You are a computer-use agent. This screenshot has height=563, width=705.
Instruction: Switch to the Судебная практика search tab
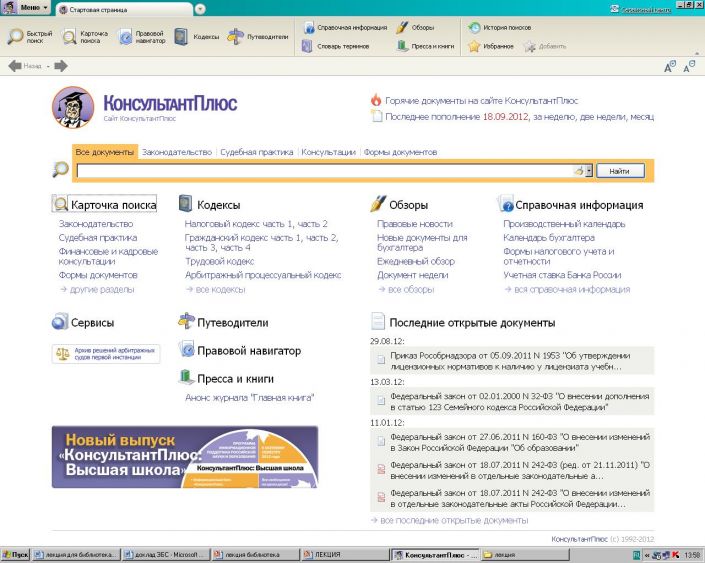[256, 152]
